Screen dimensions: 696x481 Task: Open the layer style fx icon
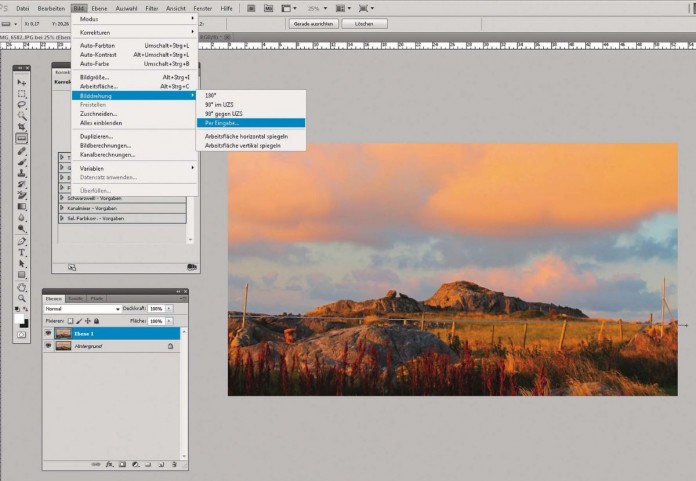point(109,465)
